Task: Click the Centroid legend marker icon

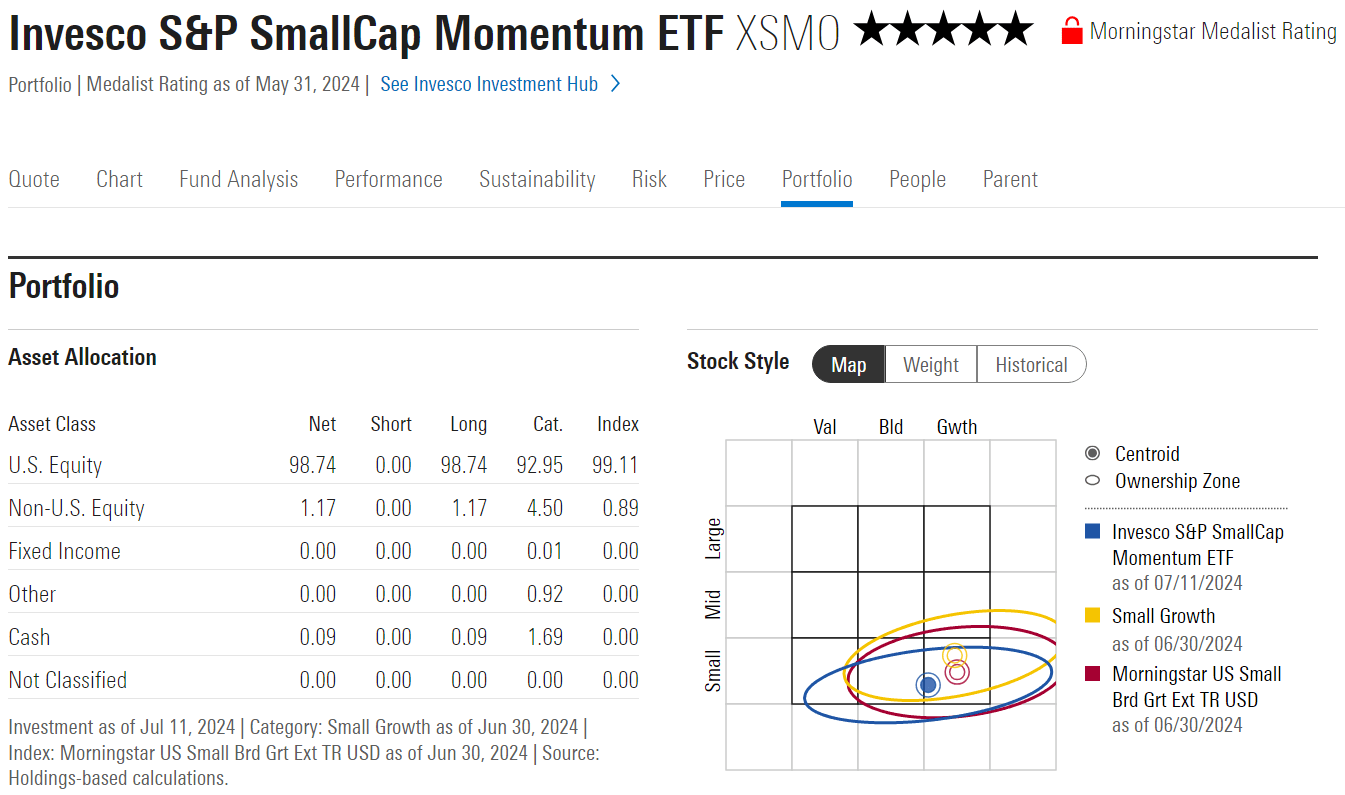Action: tap(1092, 454)
